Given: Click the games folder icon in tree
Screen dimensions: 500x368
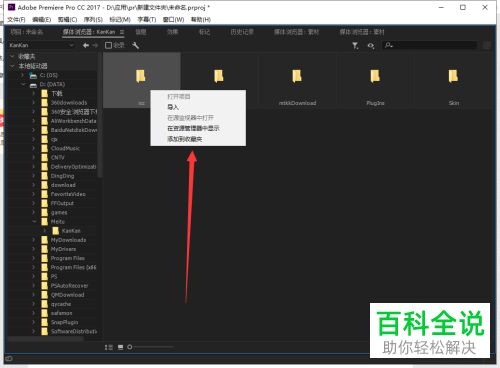Looking at the screenshot, I should pyautogui.click(x=44, y=212).
